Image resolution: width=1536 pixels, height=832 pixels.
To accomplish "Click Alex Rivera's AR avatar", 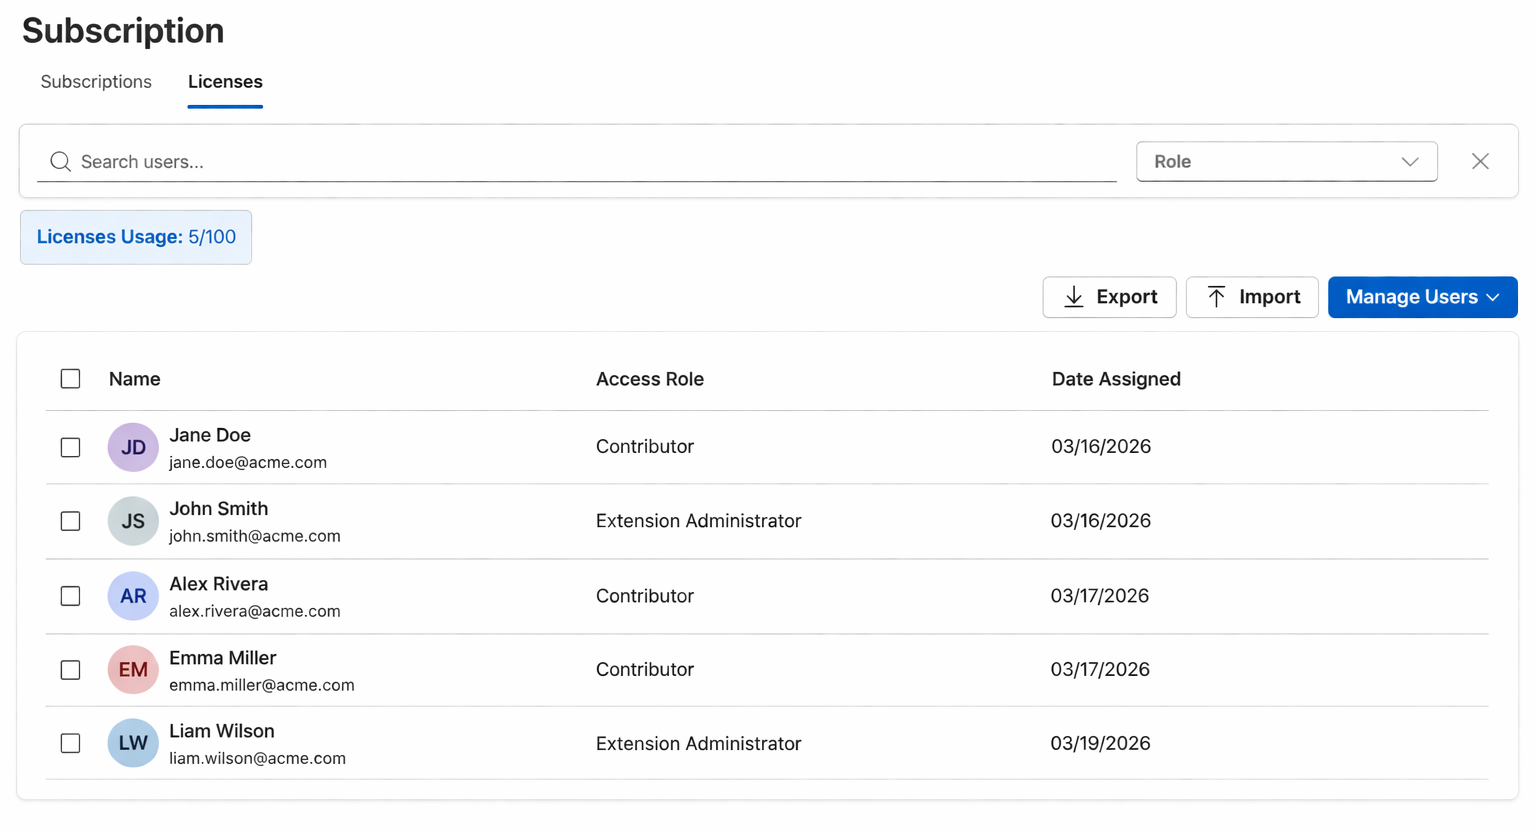I will (133, 596).
